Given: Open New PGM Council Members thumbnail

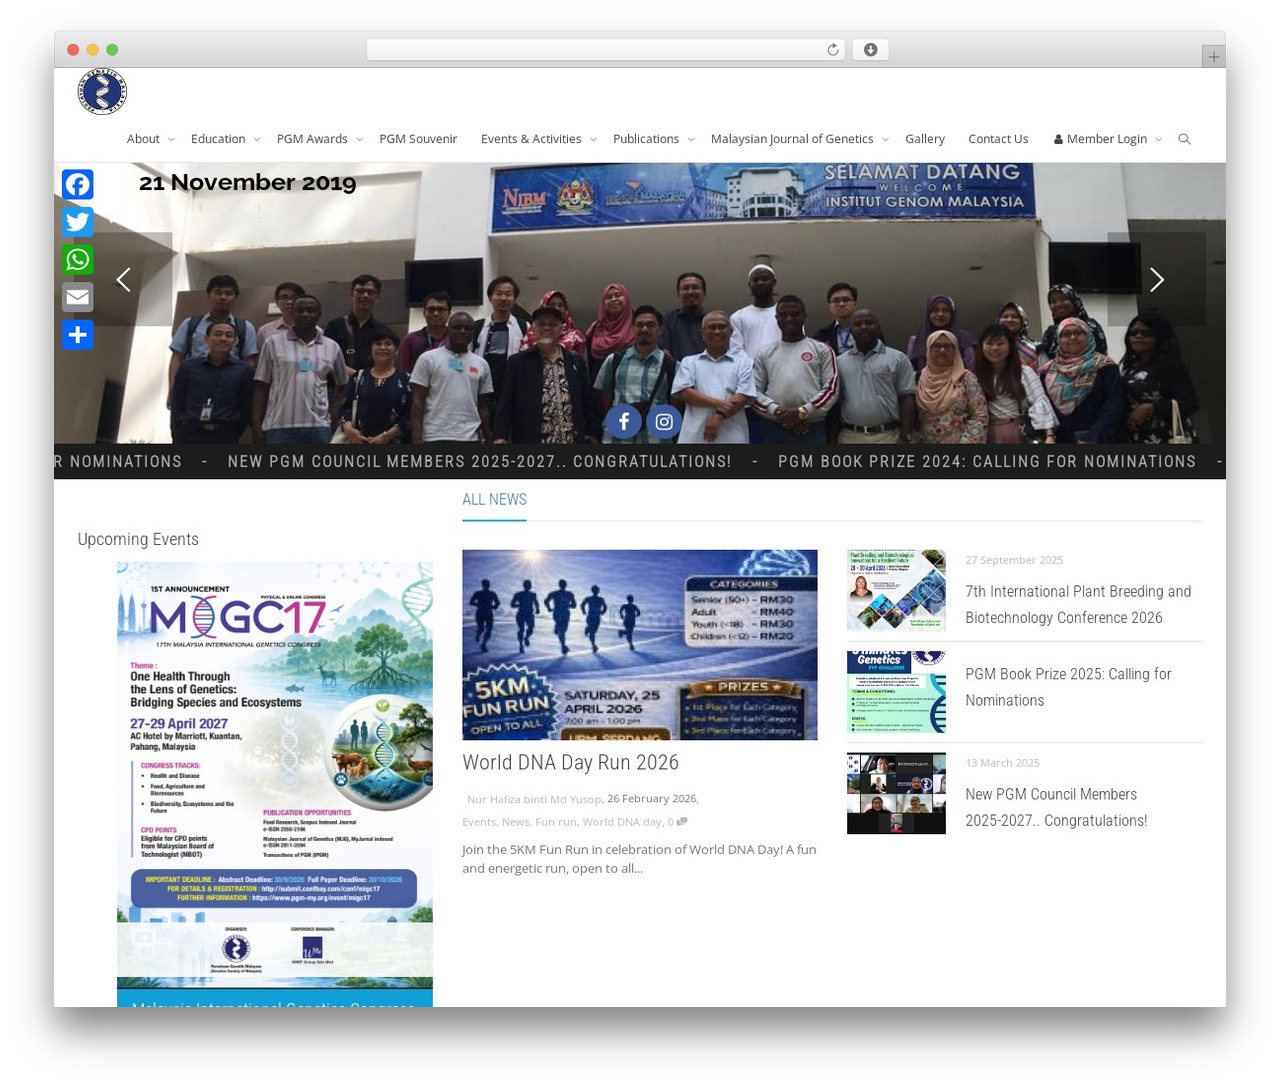Looking at the screenshot, I should click(896, 794).
